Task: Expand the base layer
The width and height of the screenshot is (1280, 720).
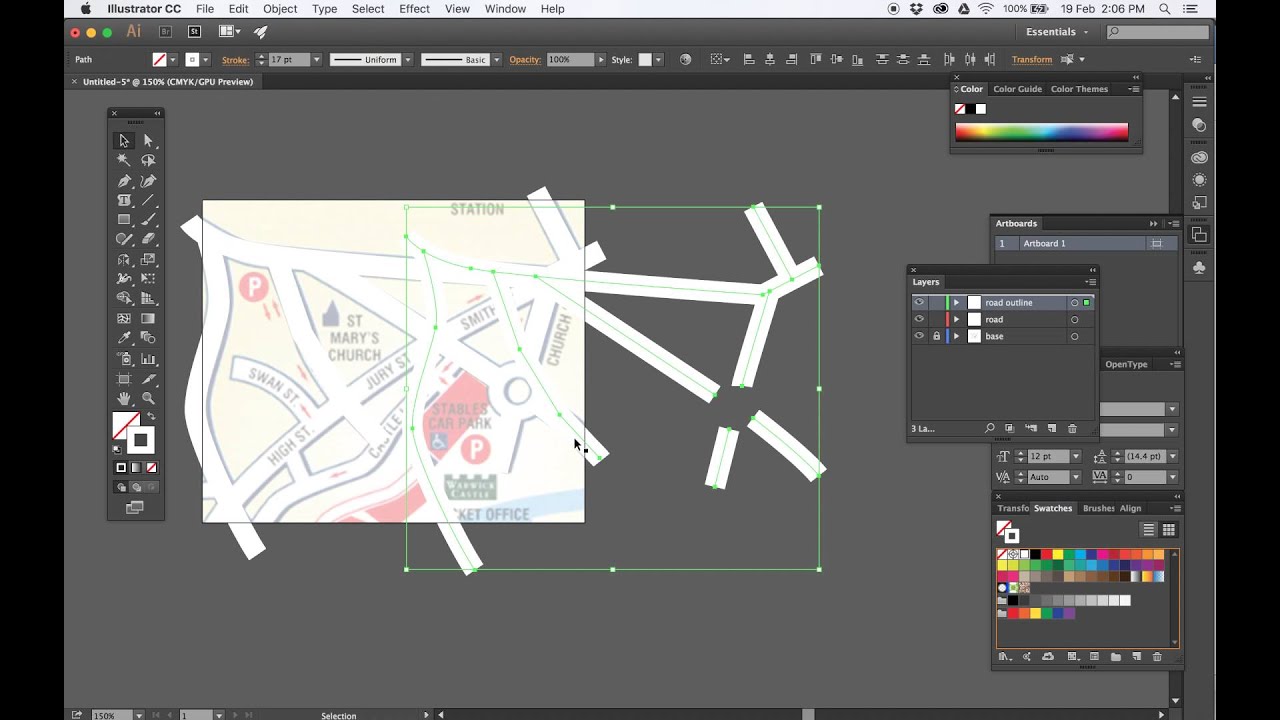Action: tap(956, 336)
